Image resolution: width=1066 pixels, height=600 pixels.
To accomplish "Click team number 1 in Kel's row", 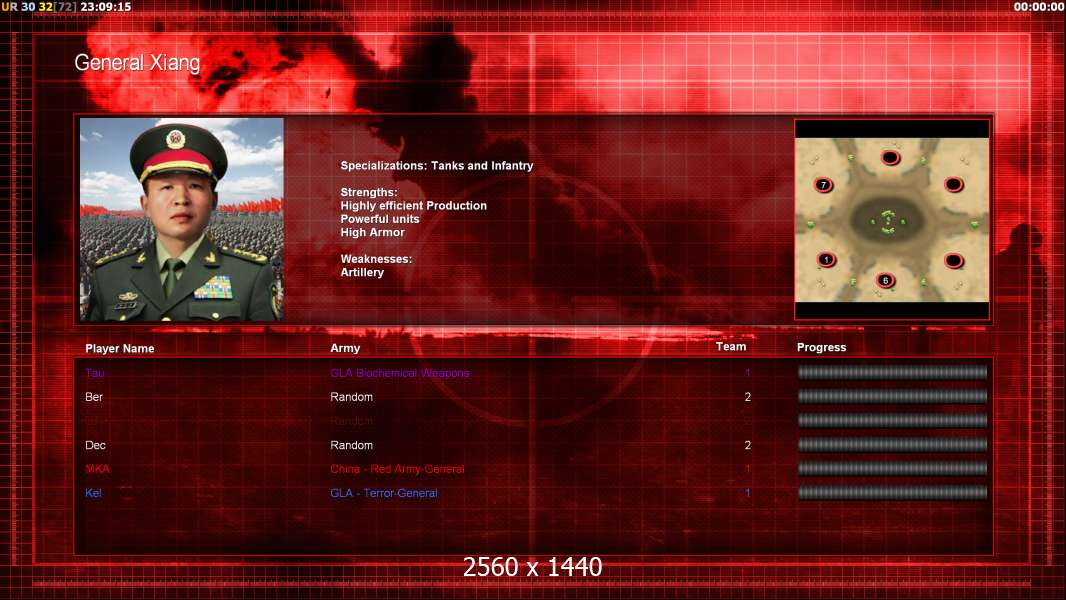I will point(747,493).
